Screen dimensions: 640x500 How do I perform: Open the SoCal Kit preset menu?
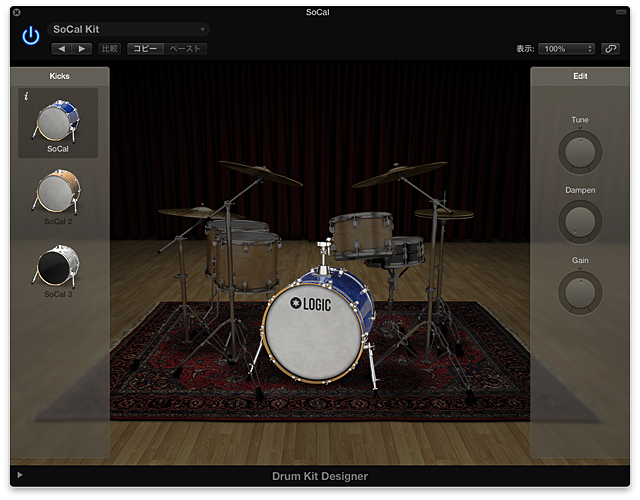coord(128,30)
